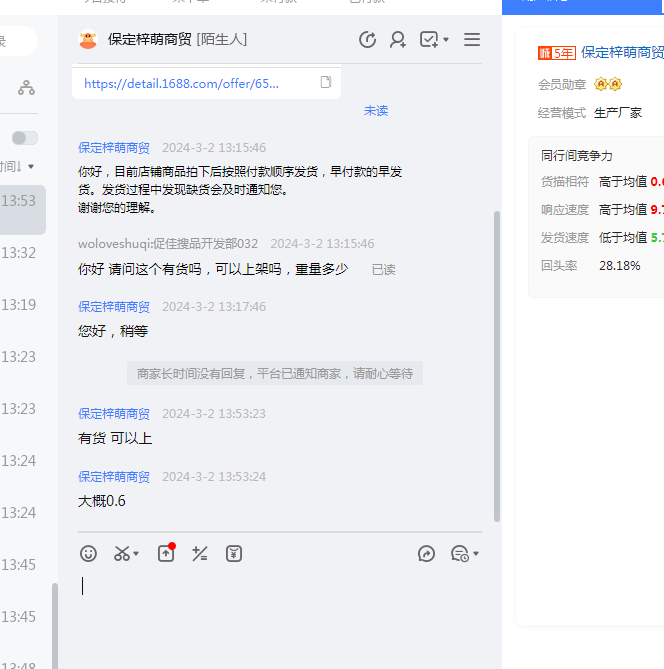Click the organization tree icon in sidebar
664x669 pixels.
point(26,89)
